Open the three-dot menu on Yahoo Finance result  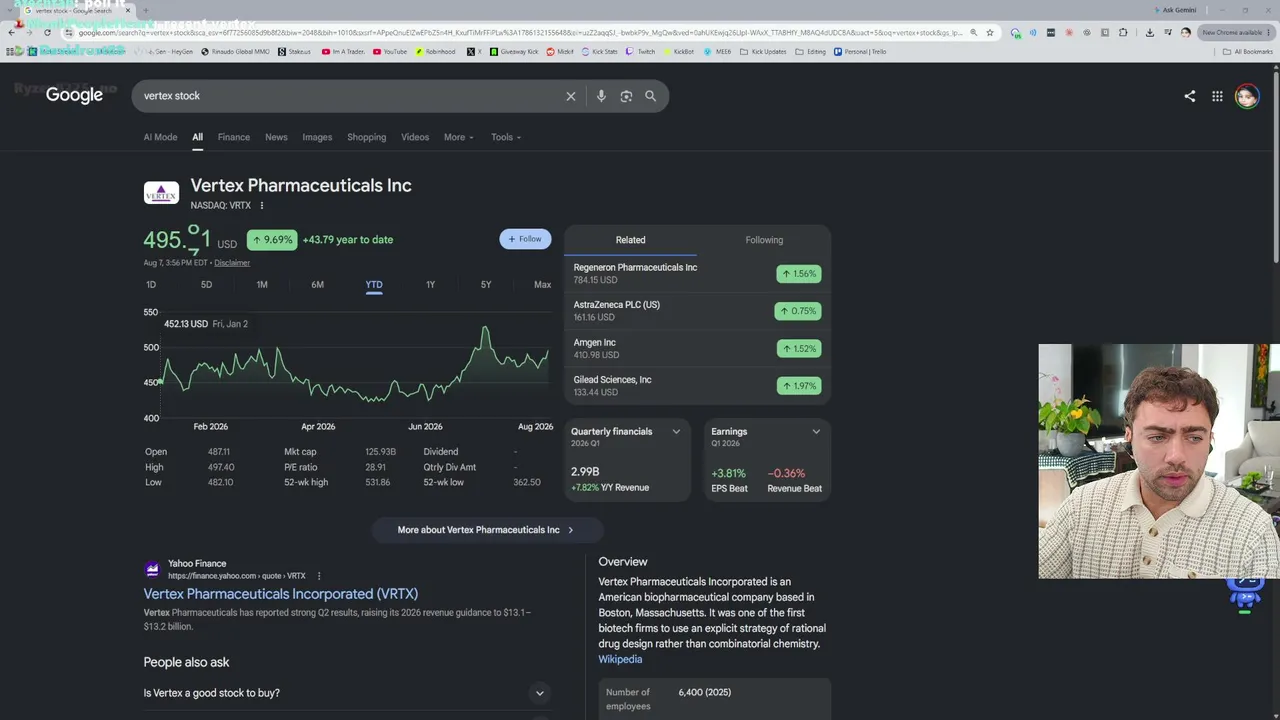tap(319, 576)
